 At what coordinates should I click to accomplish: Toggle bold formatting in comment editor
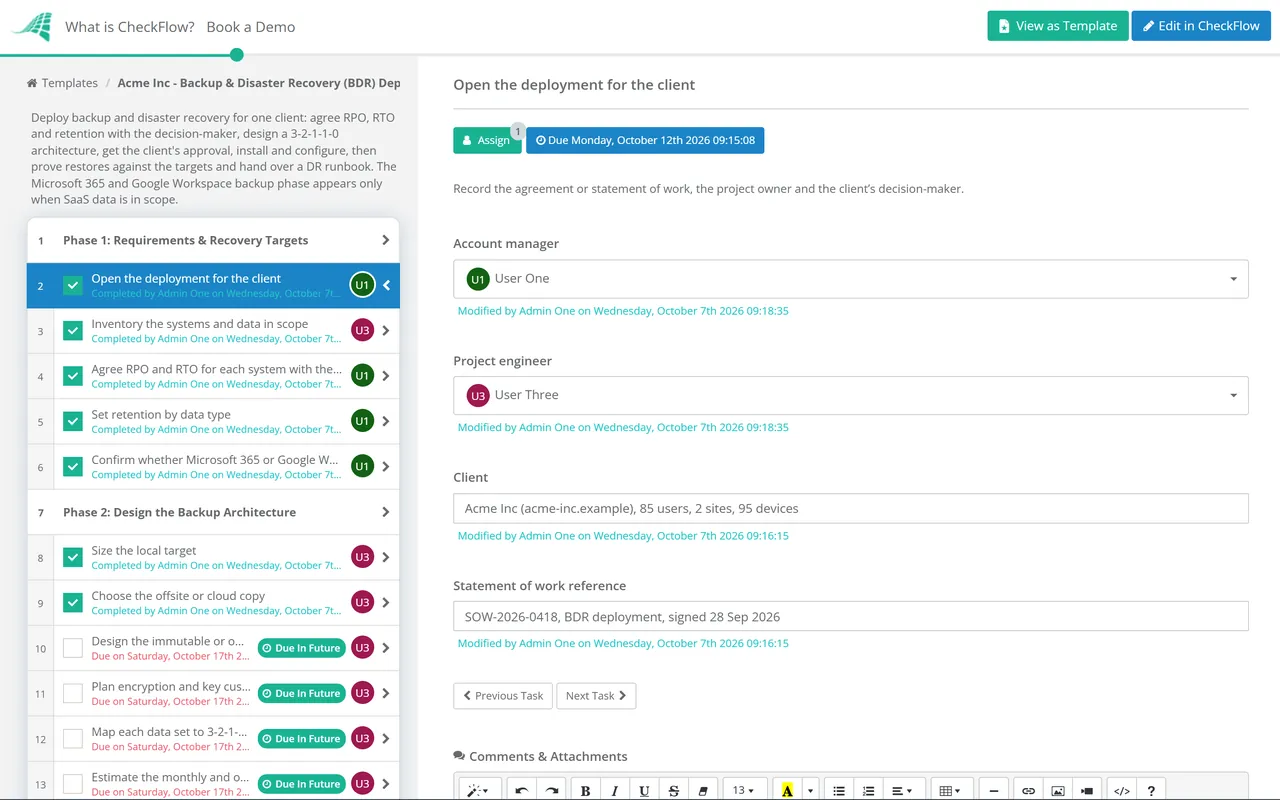tap(585, 790)
